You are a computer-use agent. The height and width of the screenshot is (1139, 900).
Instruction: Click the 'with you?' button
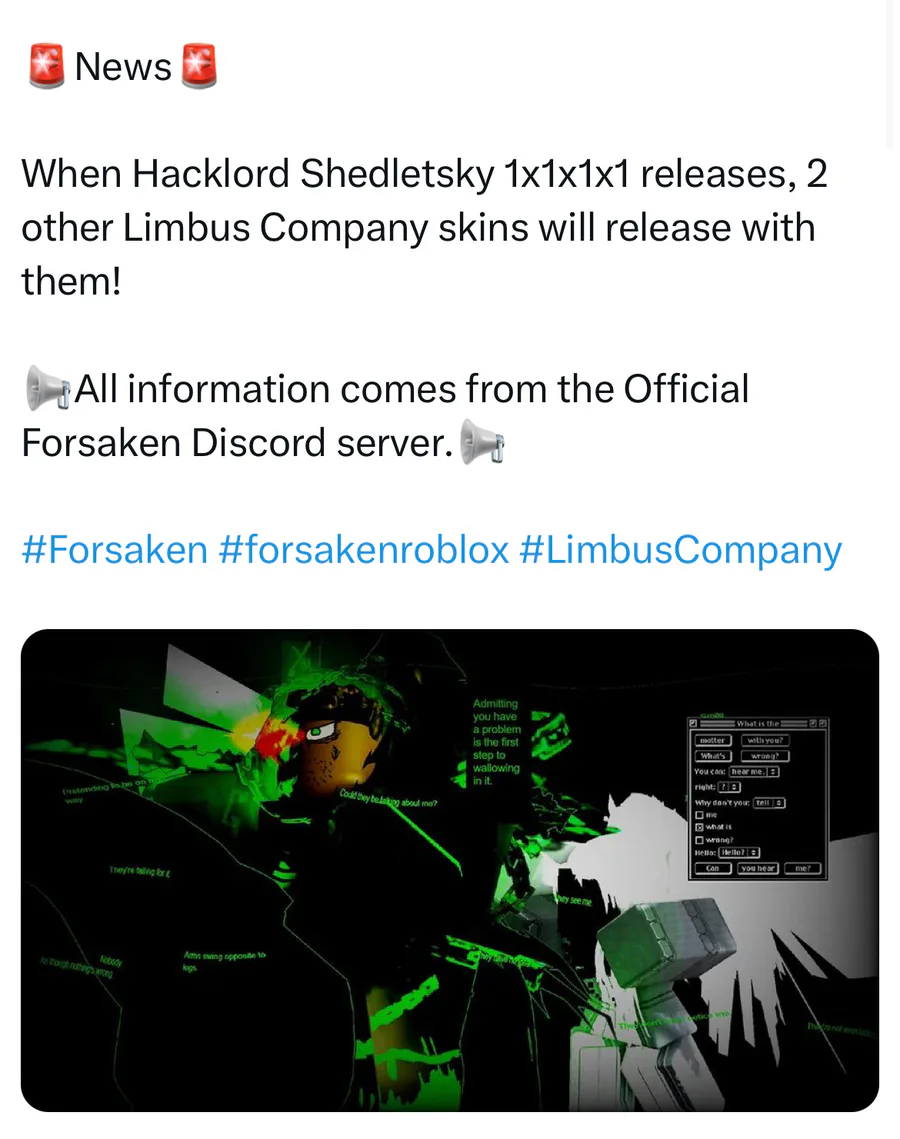tap(766, 740)
